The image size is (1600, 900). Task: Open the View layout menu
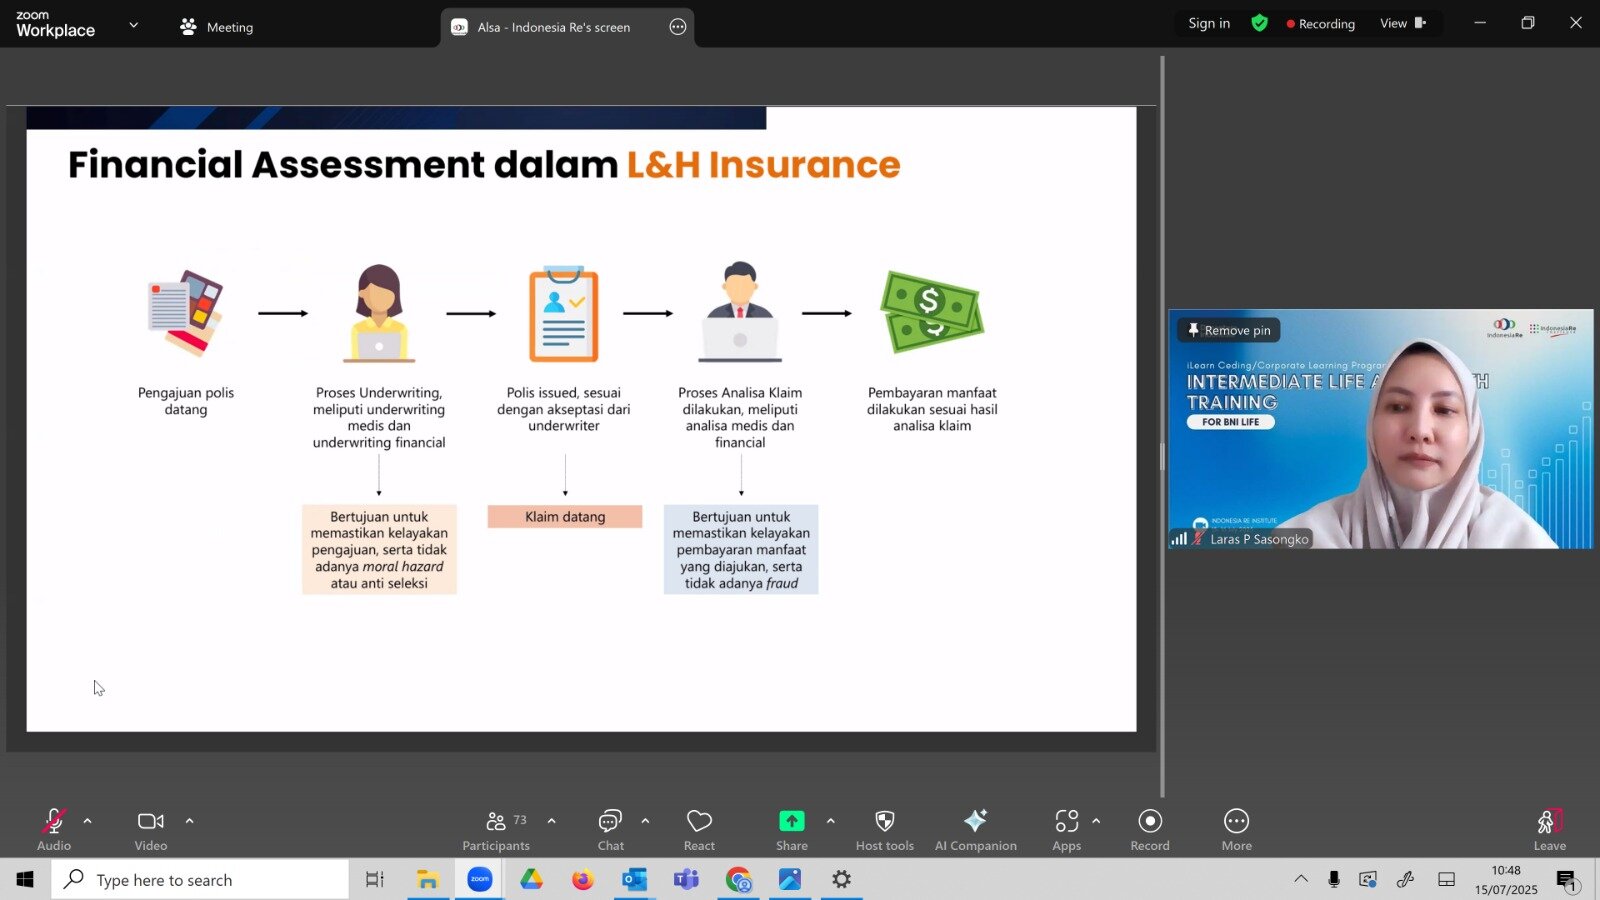[1403, 23]
